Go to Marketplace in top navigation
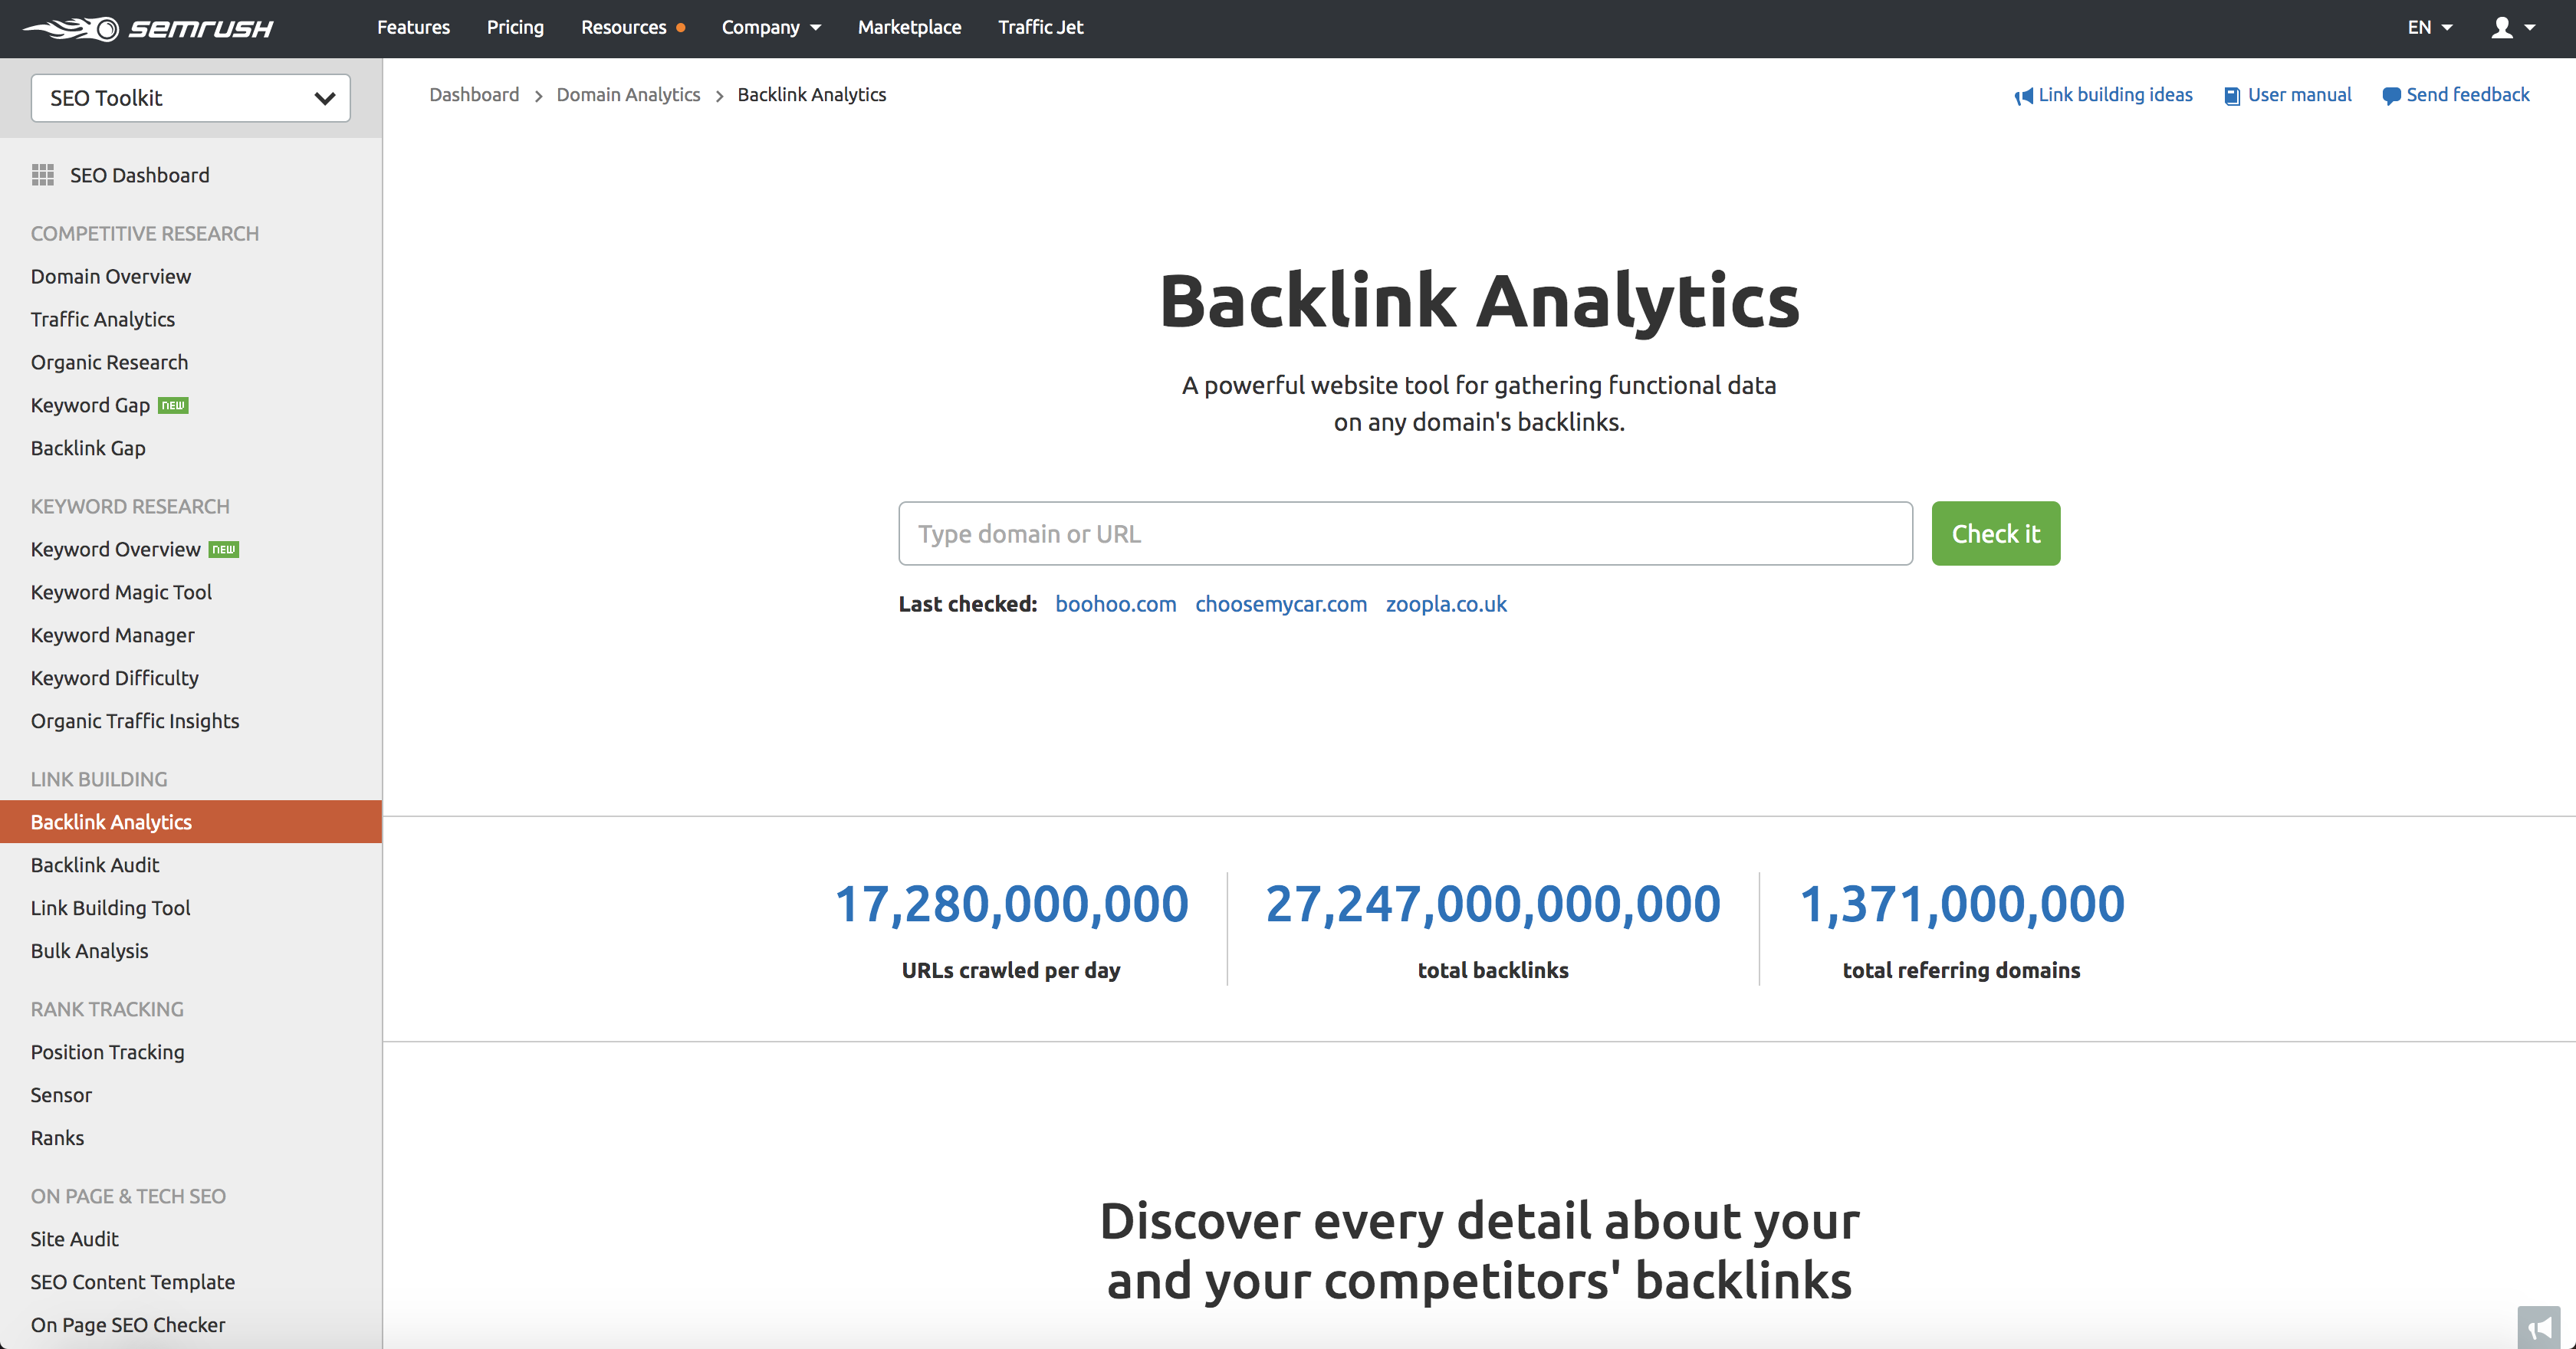The image size is (2576, 1349). (x=909, y=28)
